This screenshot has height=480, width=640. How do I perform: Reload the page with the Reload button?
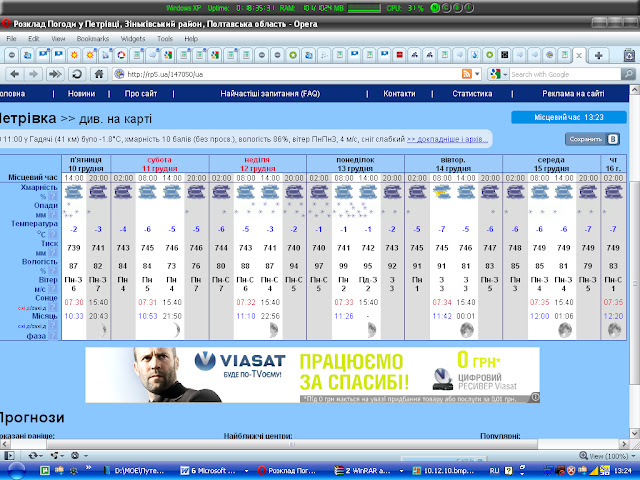point(76,74)
